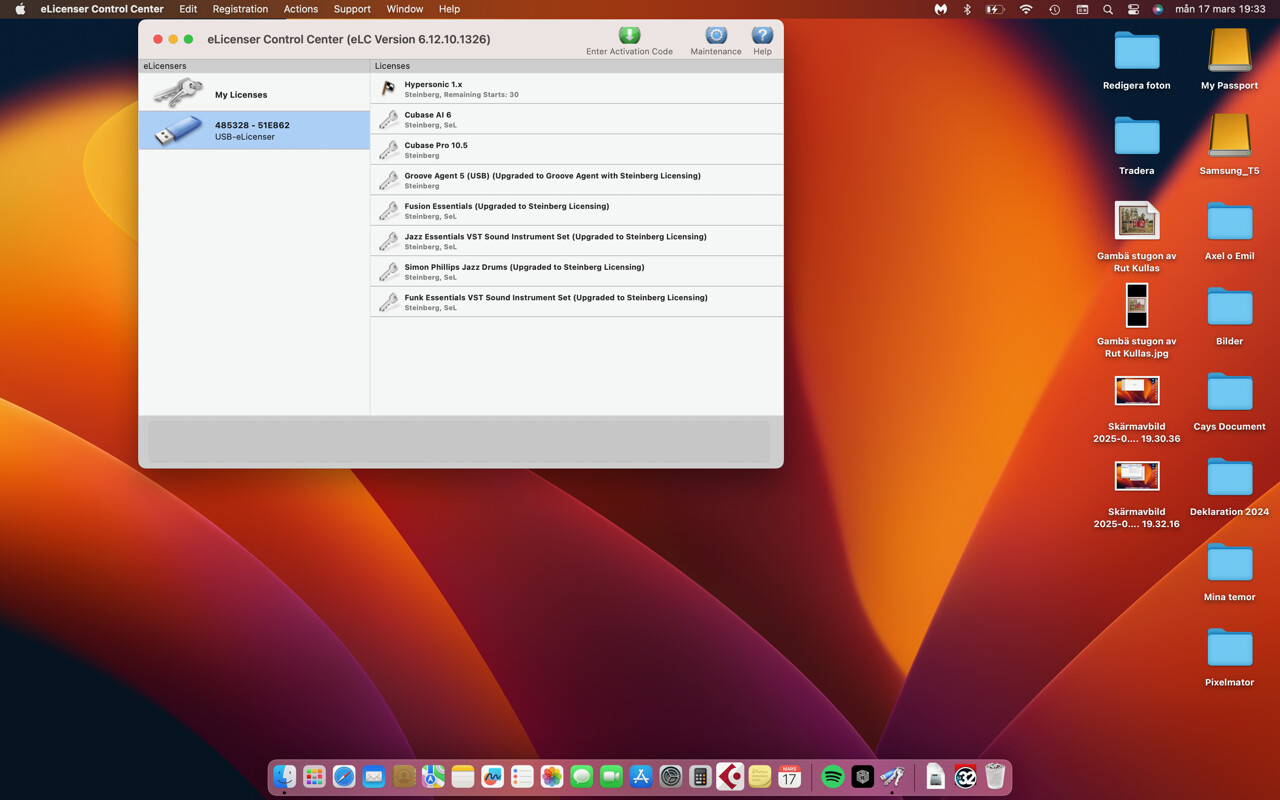Image resolution: width=1280 pixels, height=800 pixels.
Task: Open Finder from the Dock
Action: point(285,776)
